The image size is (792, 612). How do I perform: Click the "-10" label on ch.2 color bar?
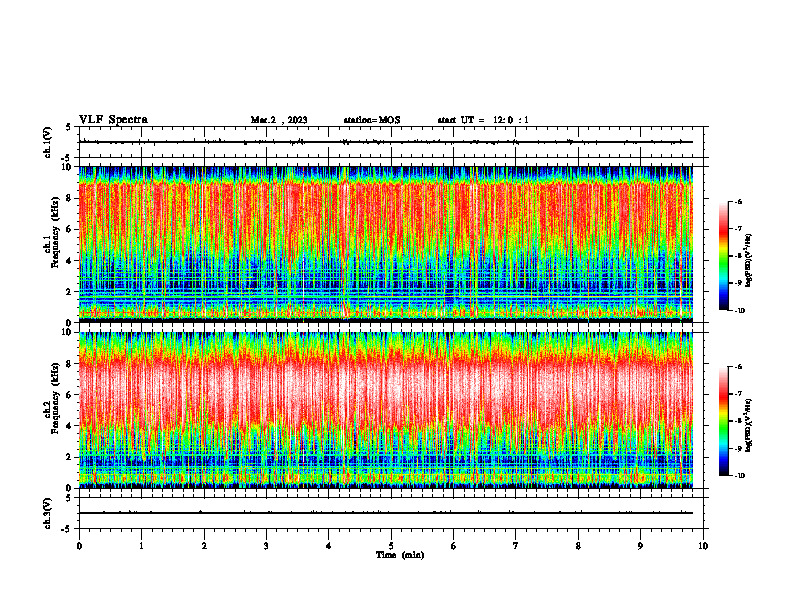tap(739, 476)
